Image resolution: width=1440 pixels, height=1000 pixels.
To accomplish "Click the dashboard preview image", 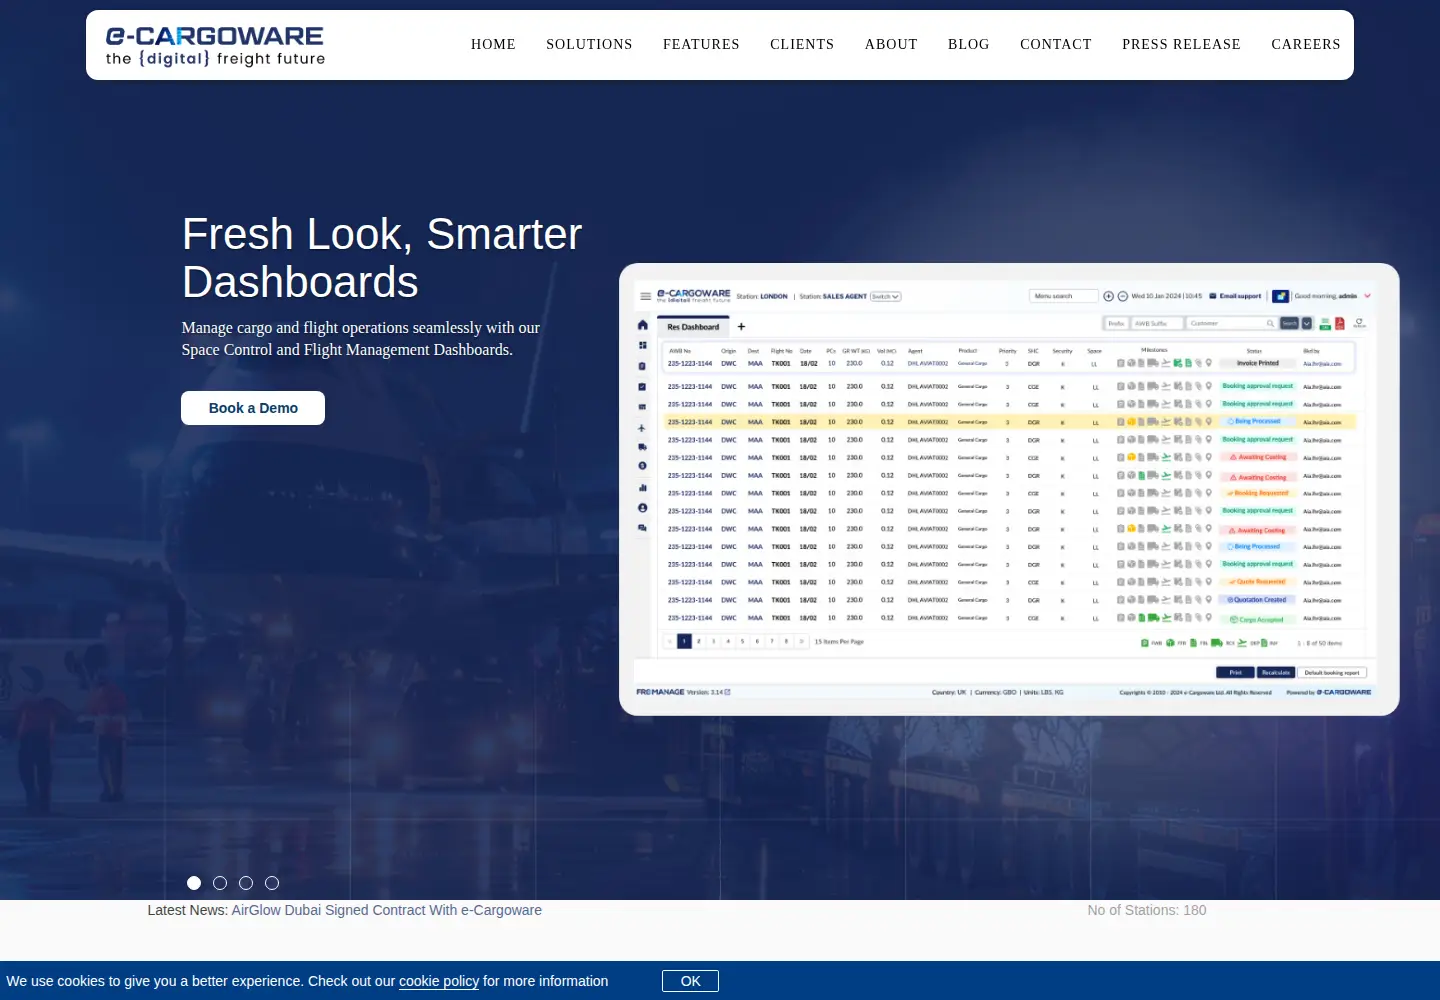I will 1009,489.
